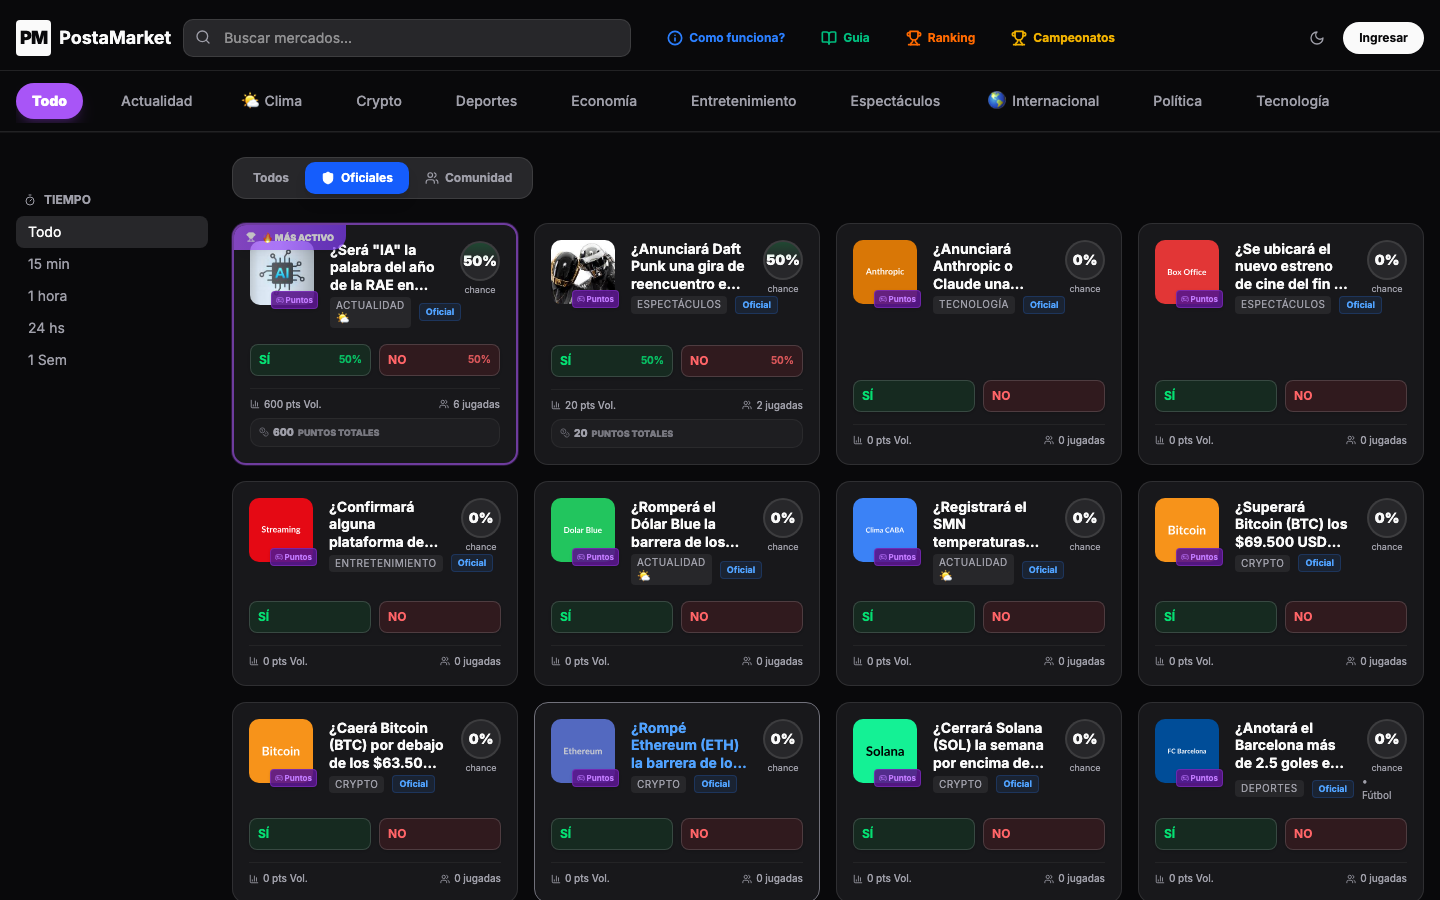Choose SÍ on the Daft Punk market
This screenshot has width=1440, height=900.
pos(612,361)
